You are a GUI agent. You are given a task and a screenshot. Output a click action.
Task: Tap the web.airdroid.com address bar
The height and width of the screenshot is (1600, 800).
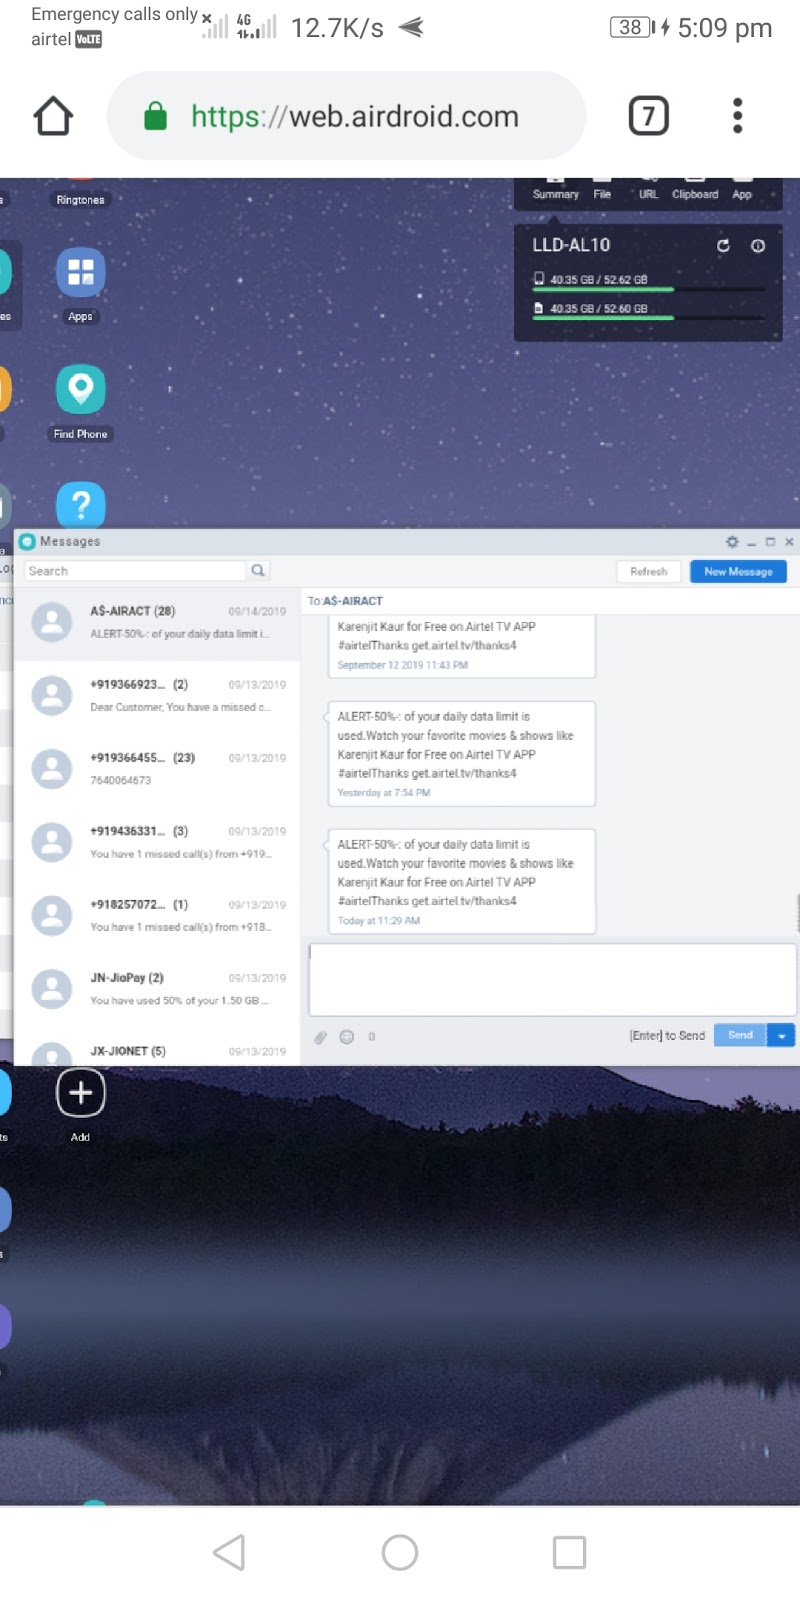346,116
